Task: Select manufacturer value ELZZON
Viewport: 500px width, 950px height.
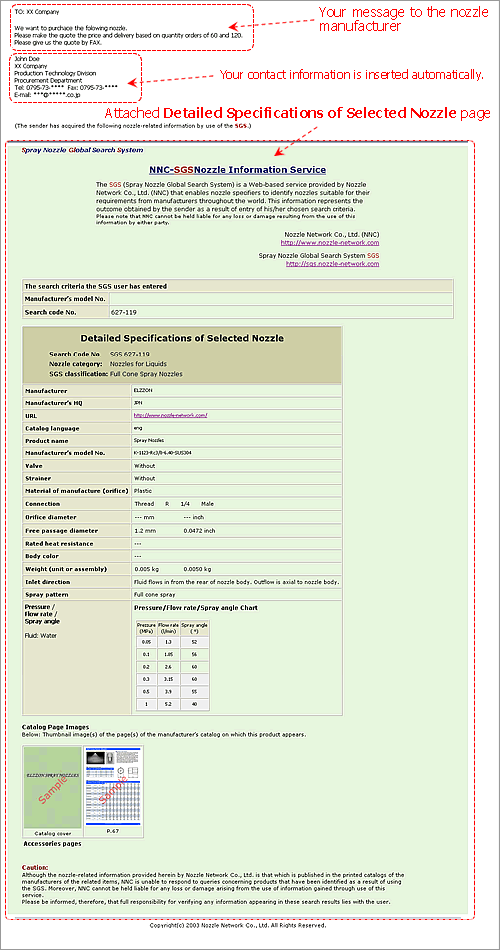Action: [142, 391]
